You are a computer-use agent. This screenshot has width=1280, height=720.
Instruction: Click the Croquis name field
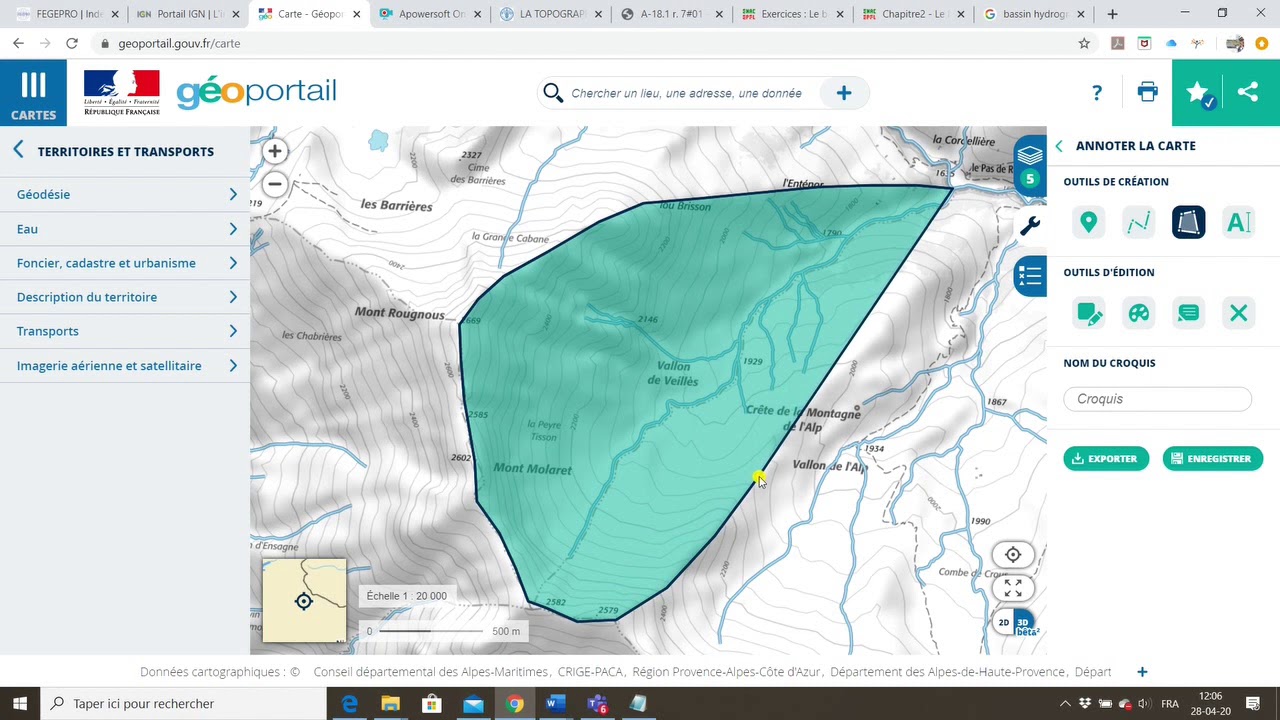pyautogui.click(x=1157, y=399)
